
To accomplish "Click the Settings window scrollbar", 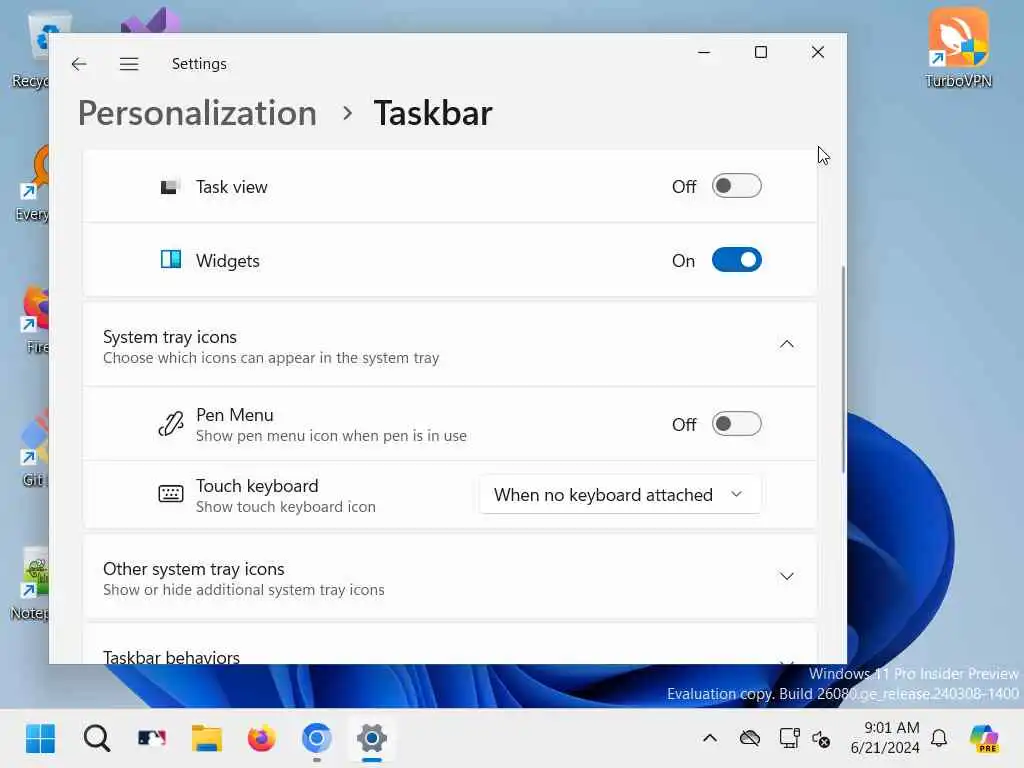I will point(843,369).
